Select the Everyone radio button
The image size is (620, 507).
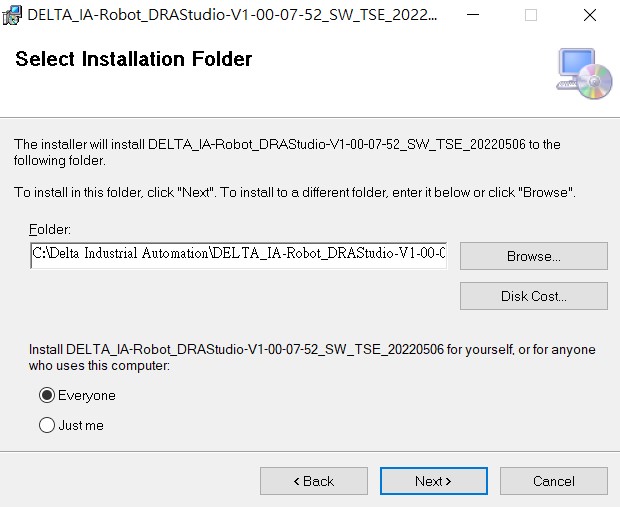click(47, 395)
